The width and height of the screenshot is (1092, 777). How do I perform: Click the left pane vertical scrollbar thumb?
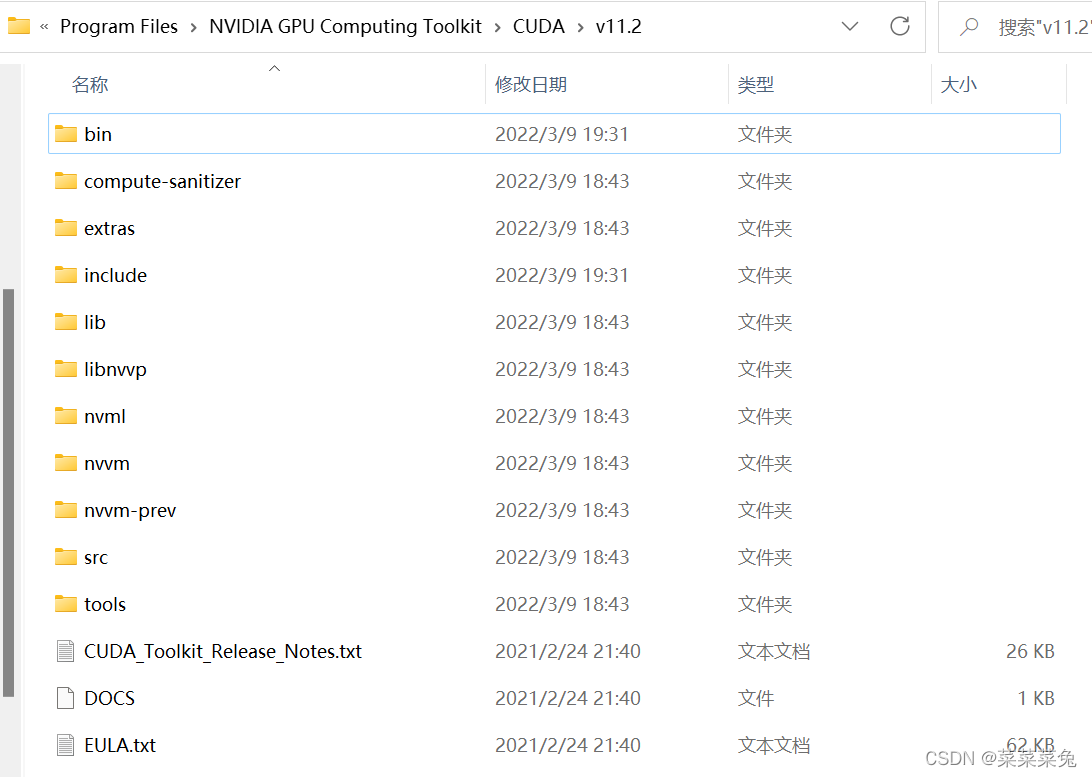[x=8, y=493]
